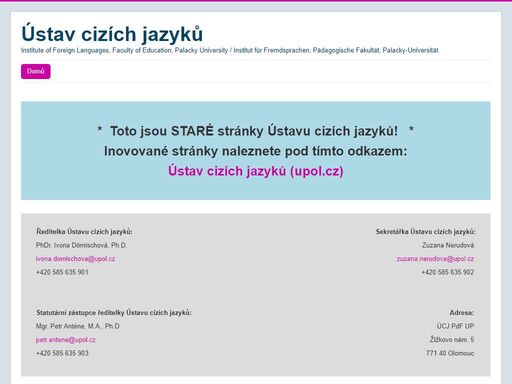
Task: Click the name Mgr. Petr Anténe, M.A., Ph.D.
Action: point(78,326)
